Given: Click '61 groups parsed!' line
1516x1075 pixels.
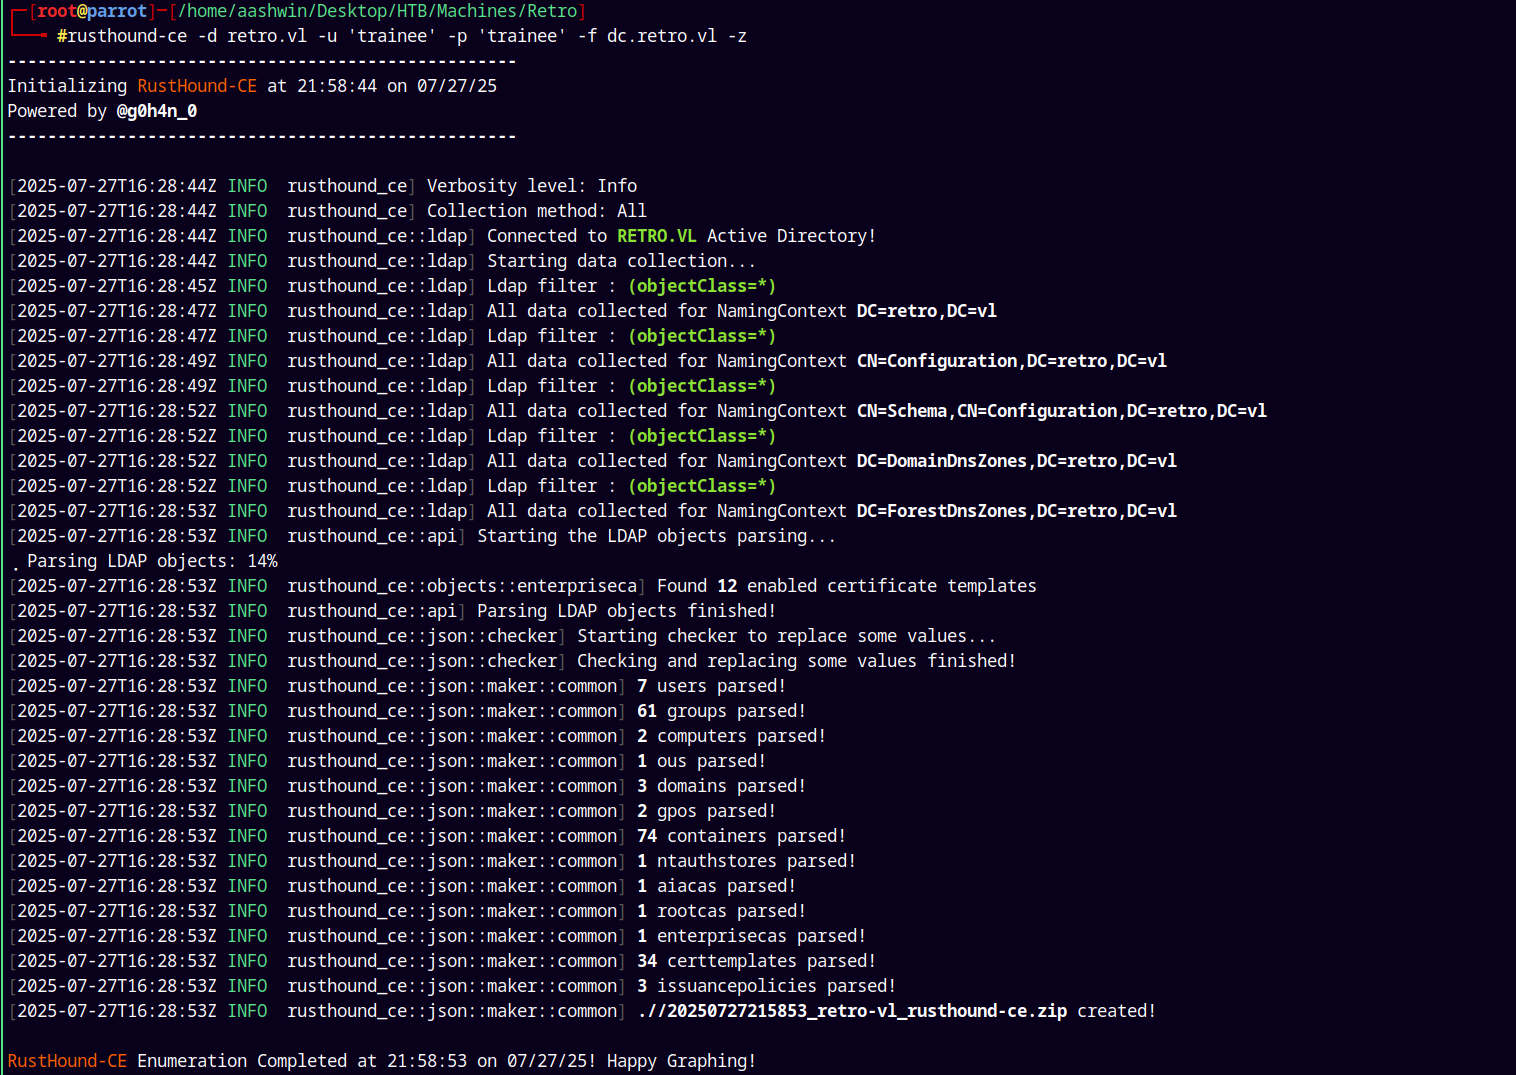Looking at the screenshot, I should (722, 711).
